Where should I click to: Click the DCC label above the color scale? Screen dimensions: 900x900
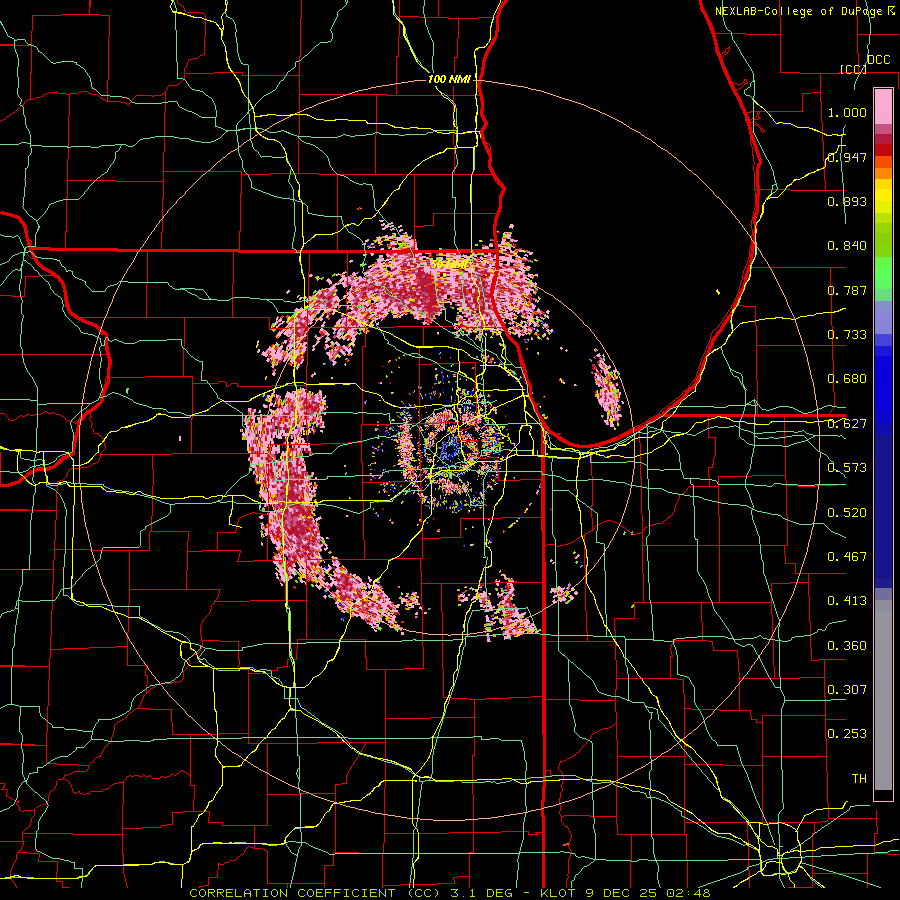pyautogui.click(x=879, y=60)
